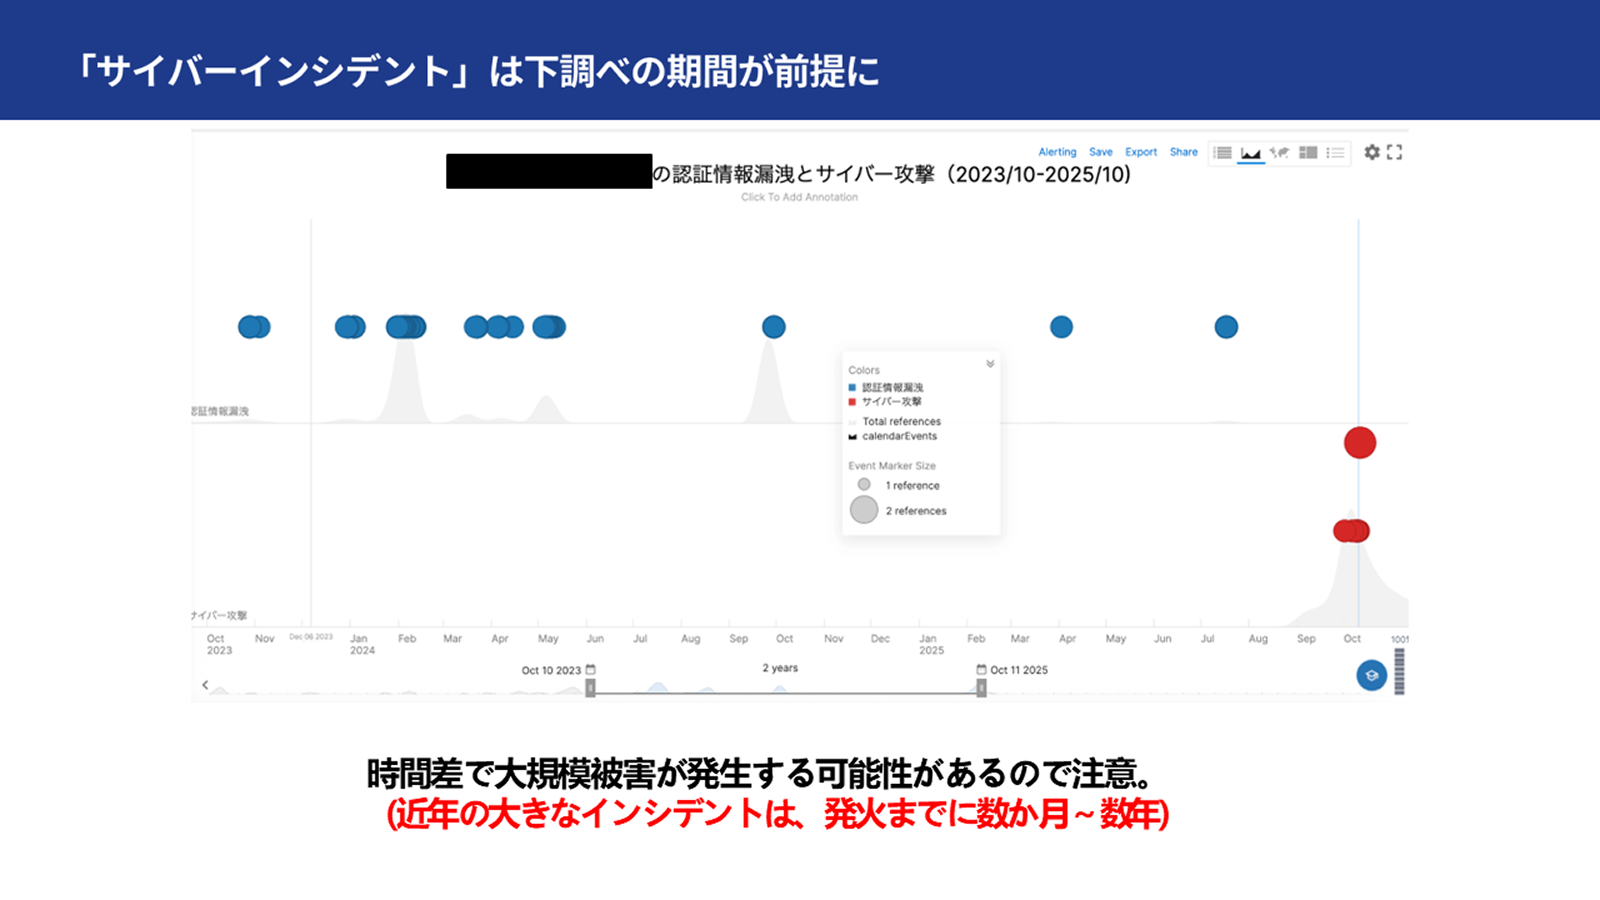Click the 'Jan 2025' axis label
Screen dimensions: 1600x900
tap(930, 644)
